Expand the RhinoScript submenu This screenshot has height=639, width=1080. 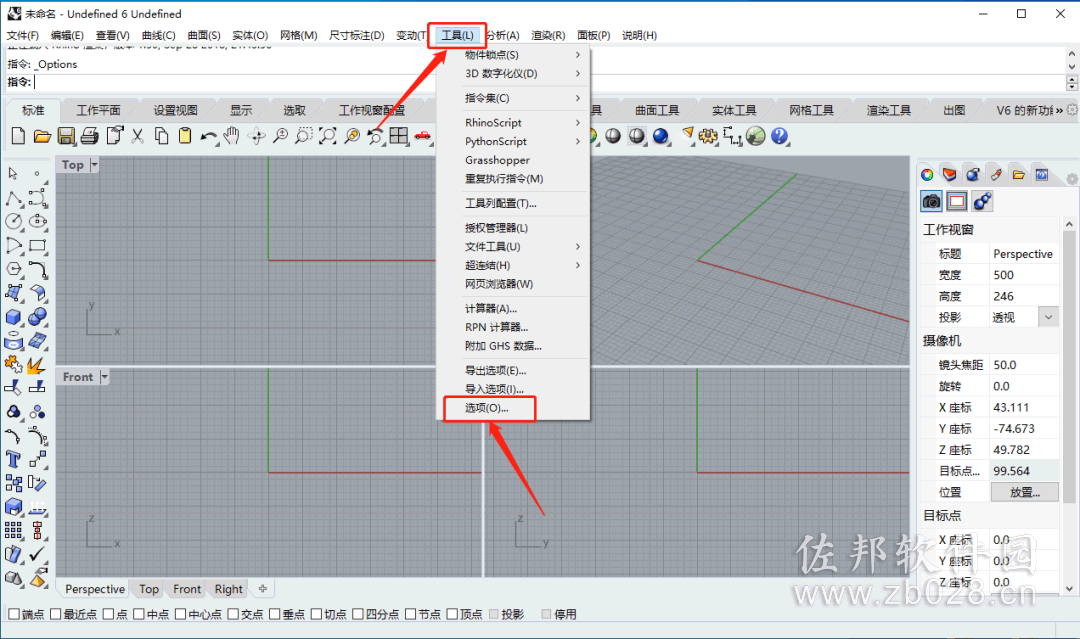coord(513,123)
